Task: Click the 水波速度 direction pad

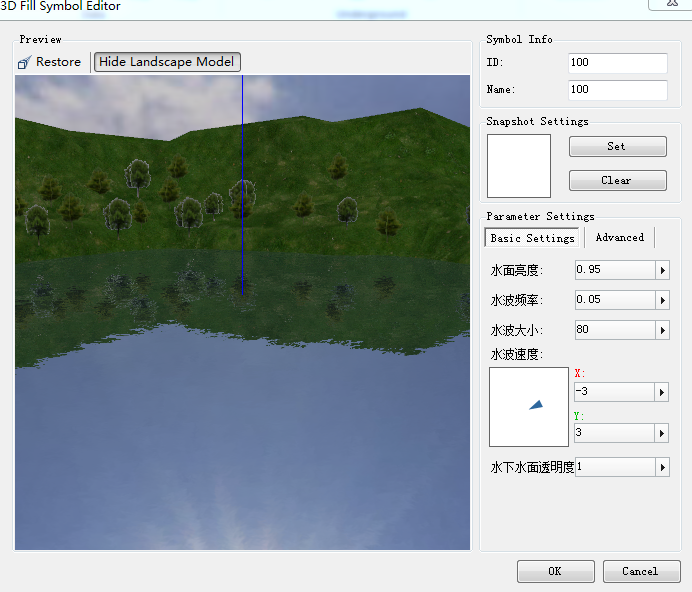Action: [528, 406]
